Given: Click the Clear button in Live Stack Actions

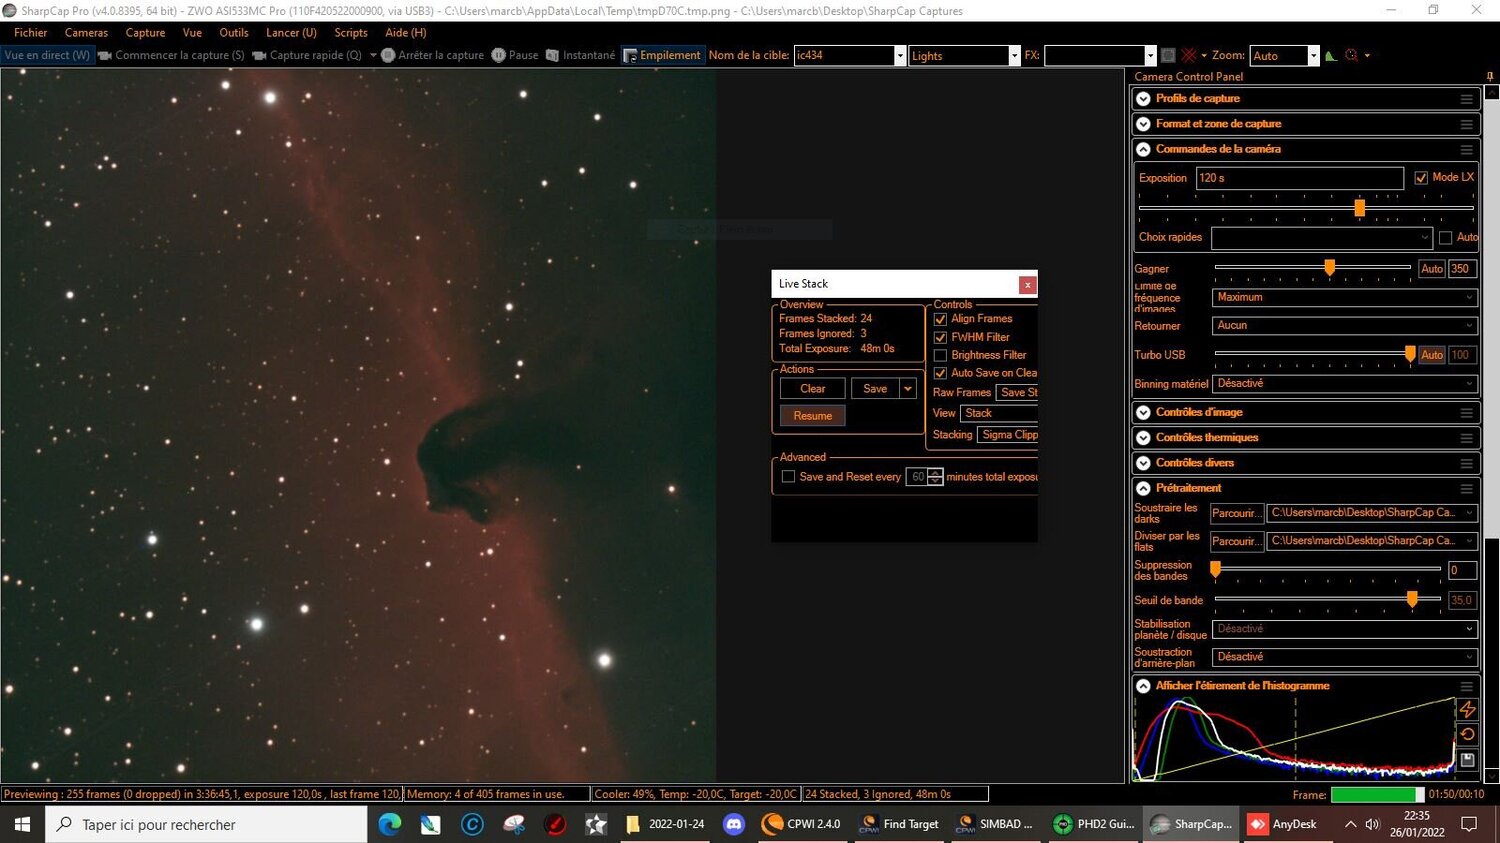Looking at the screenshot, I should point(811,388).
